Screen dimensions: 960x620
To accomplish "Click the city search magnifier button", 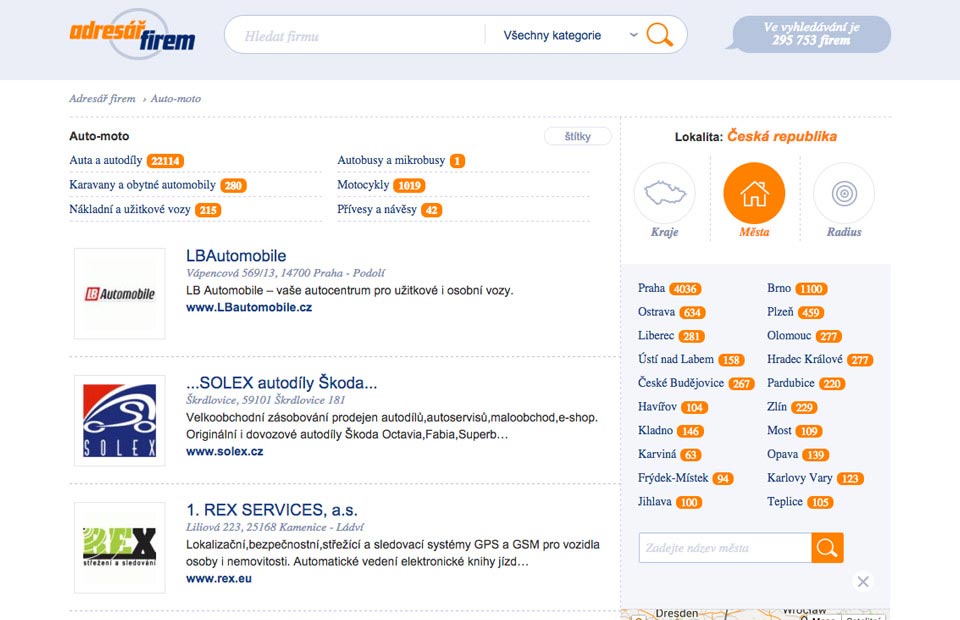I will (827, 548).
